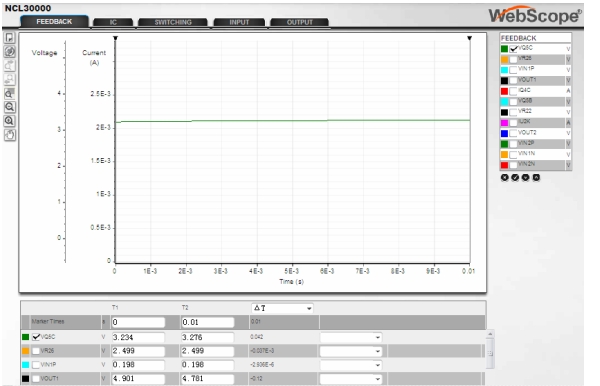Click the red IQ4C color swatch
Viewport: 600px width, 386px height.
coord(504,91)
